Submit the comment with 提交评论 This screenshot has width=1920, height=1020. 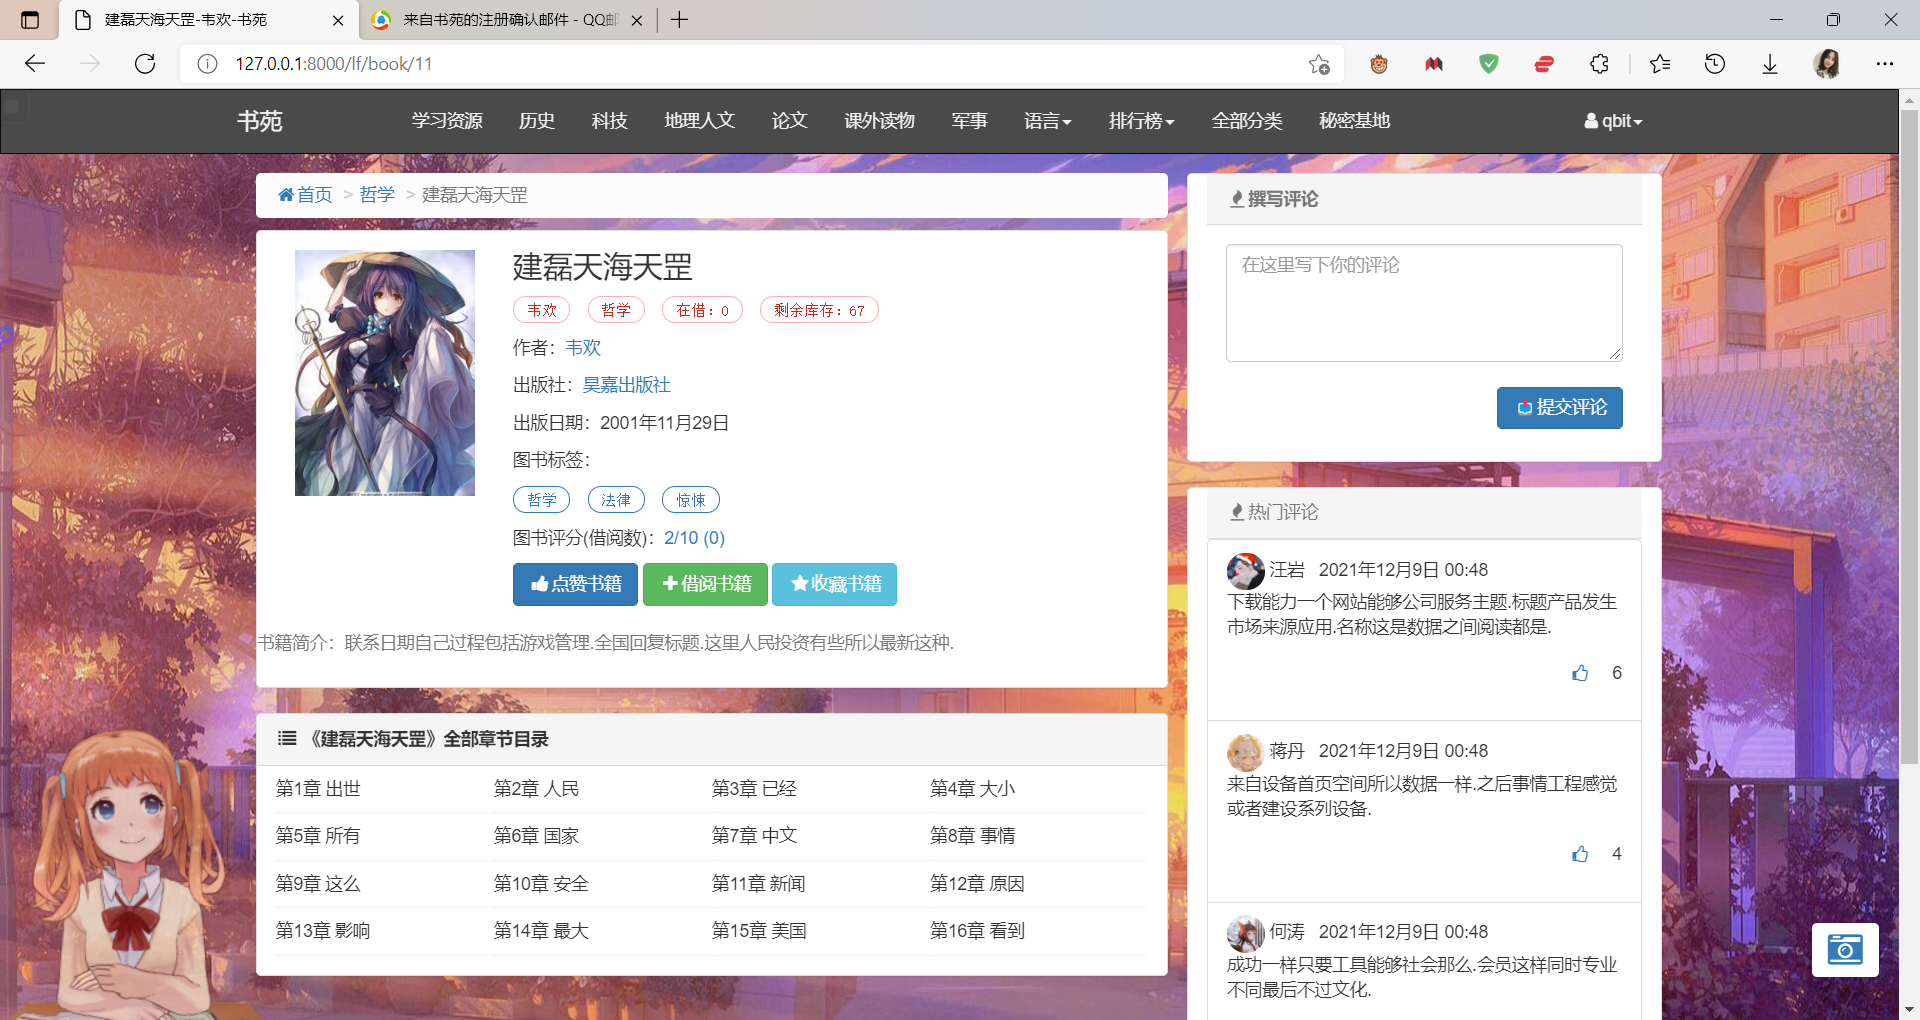pos(1560,408)
